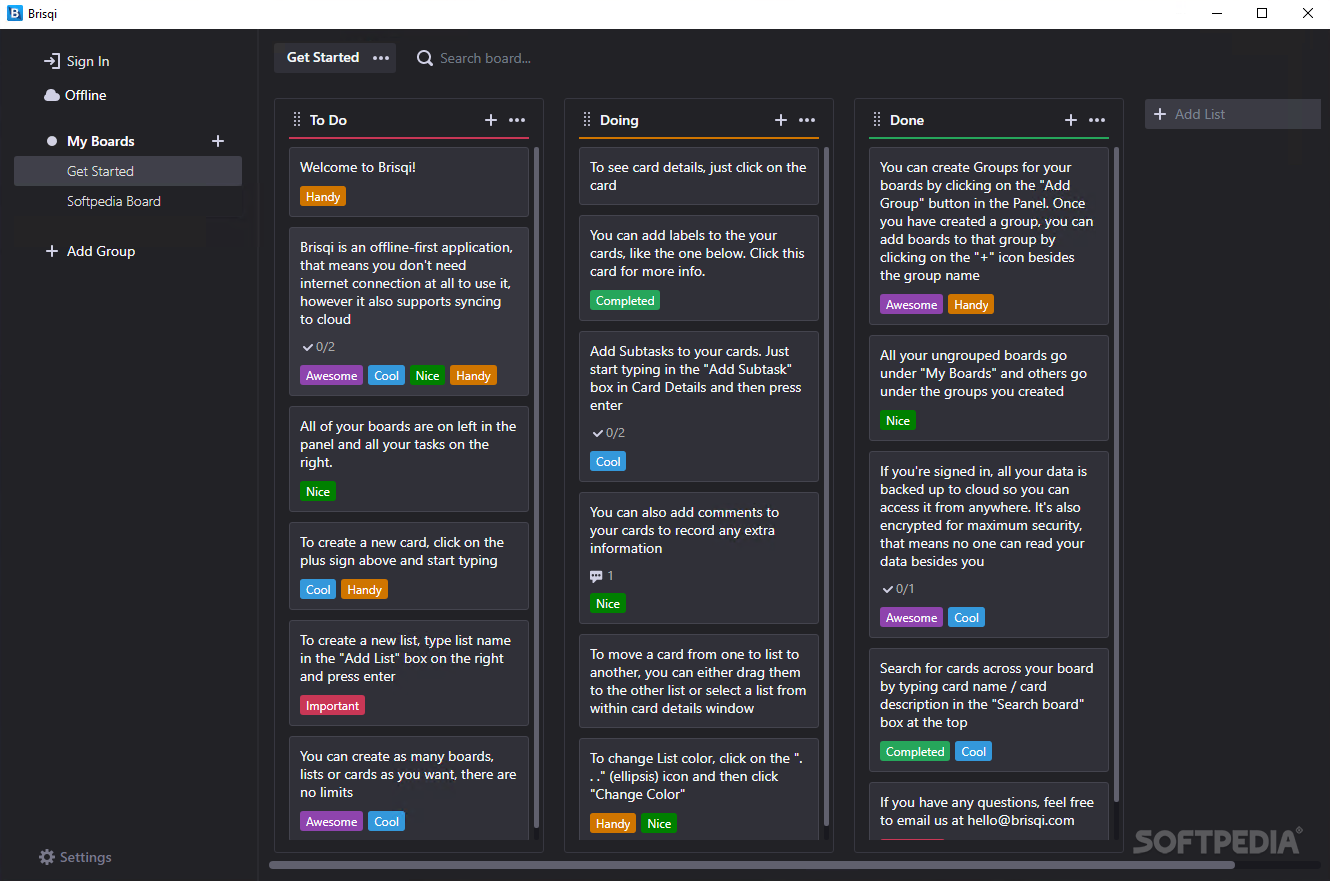Add a card to the Doing list
The width and height of the screenshot is (1330, 881).
(781, 120)
